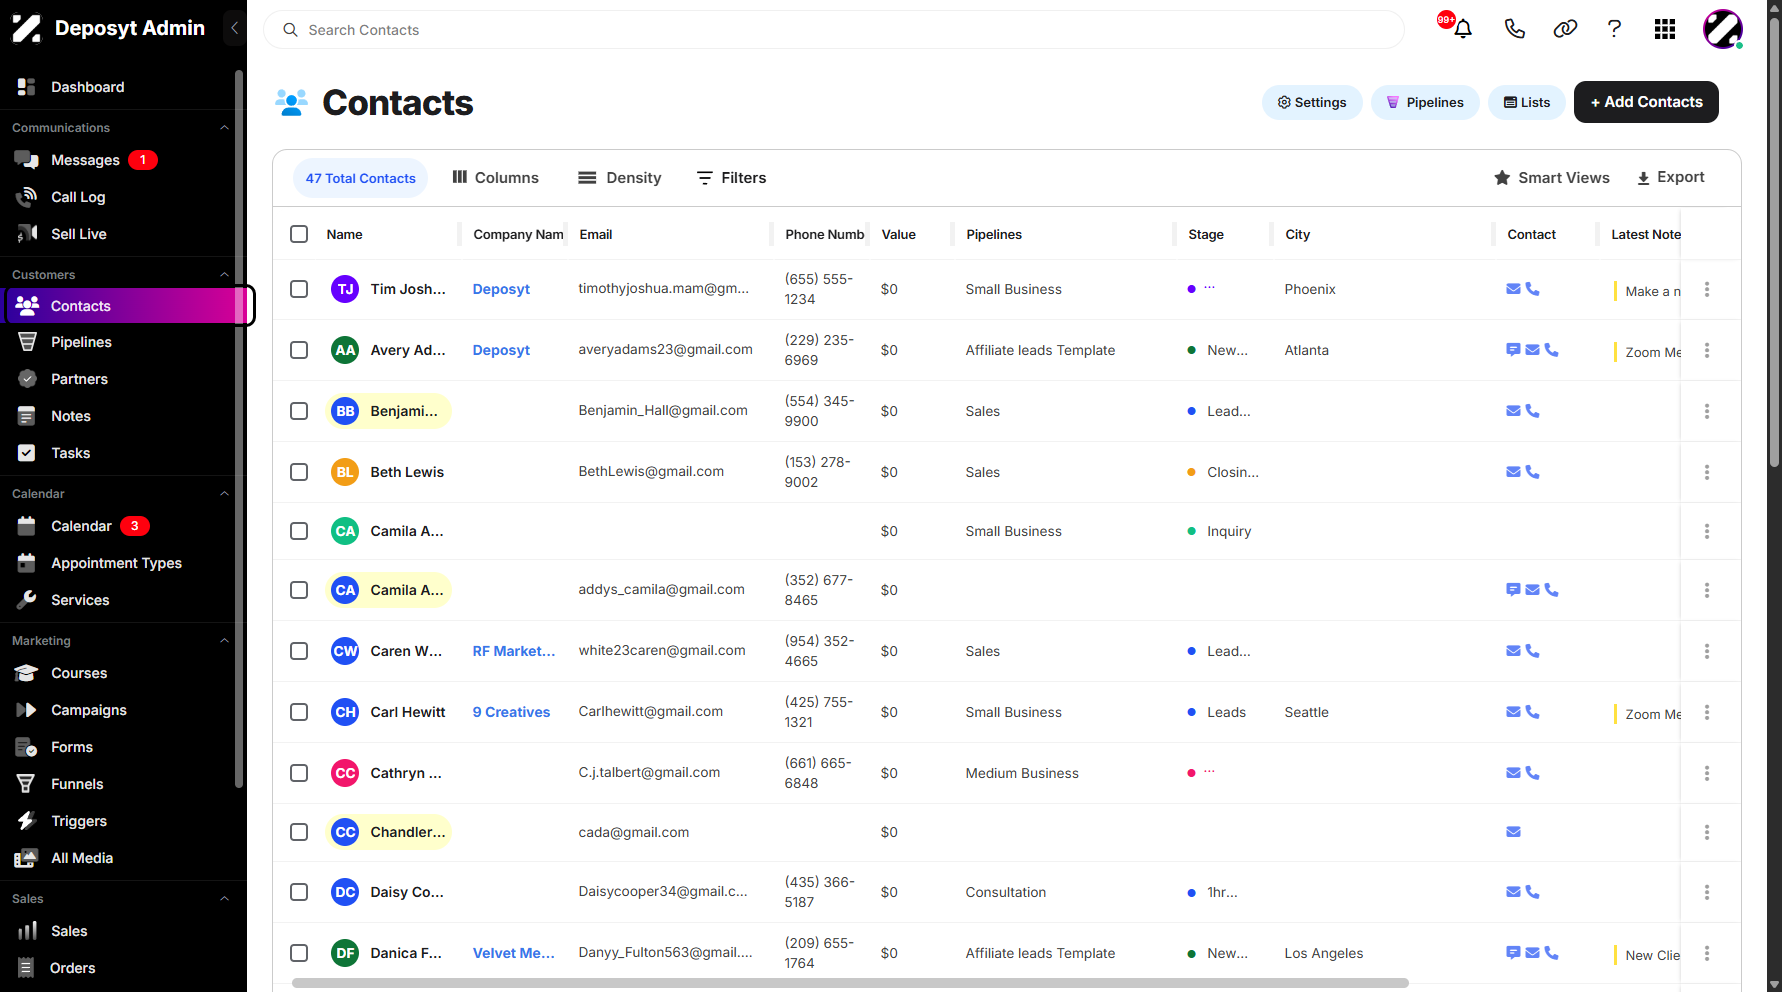Open the 9 Creatives company link

pyautogui.click(x=511, y=712)
